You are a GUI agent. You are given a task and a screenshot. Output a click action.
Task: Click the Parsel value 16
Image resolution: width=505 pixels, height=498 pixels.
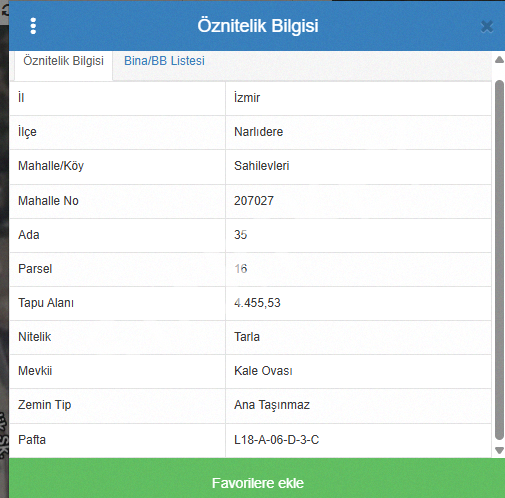click(241, 269)
